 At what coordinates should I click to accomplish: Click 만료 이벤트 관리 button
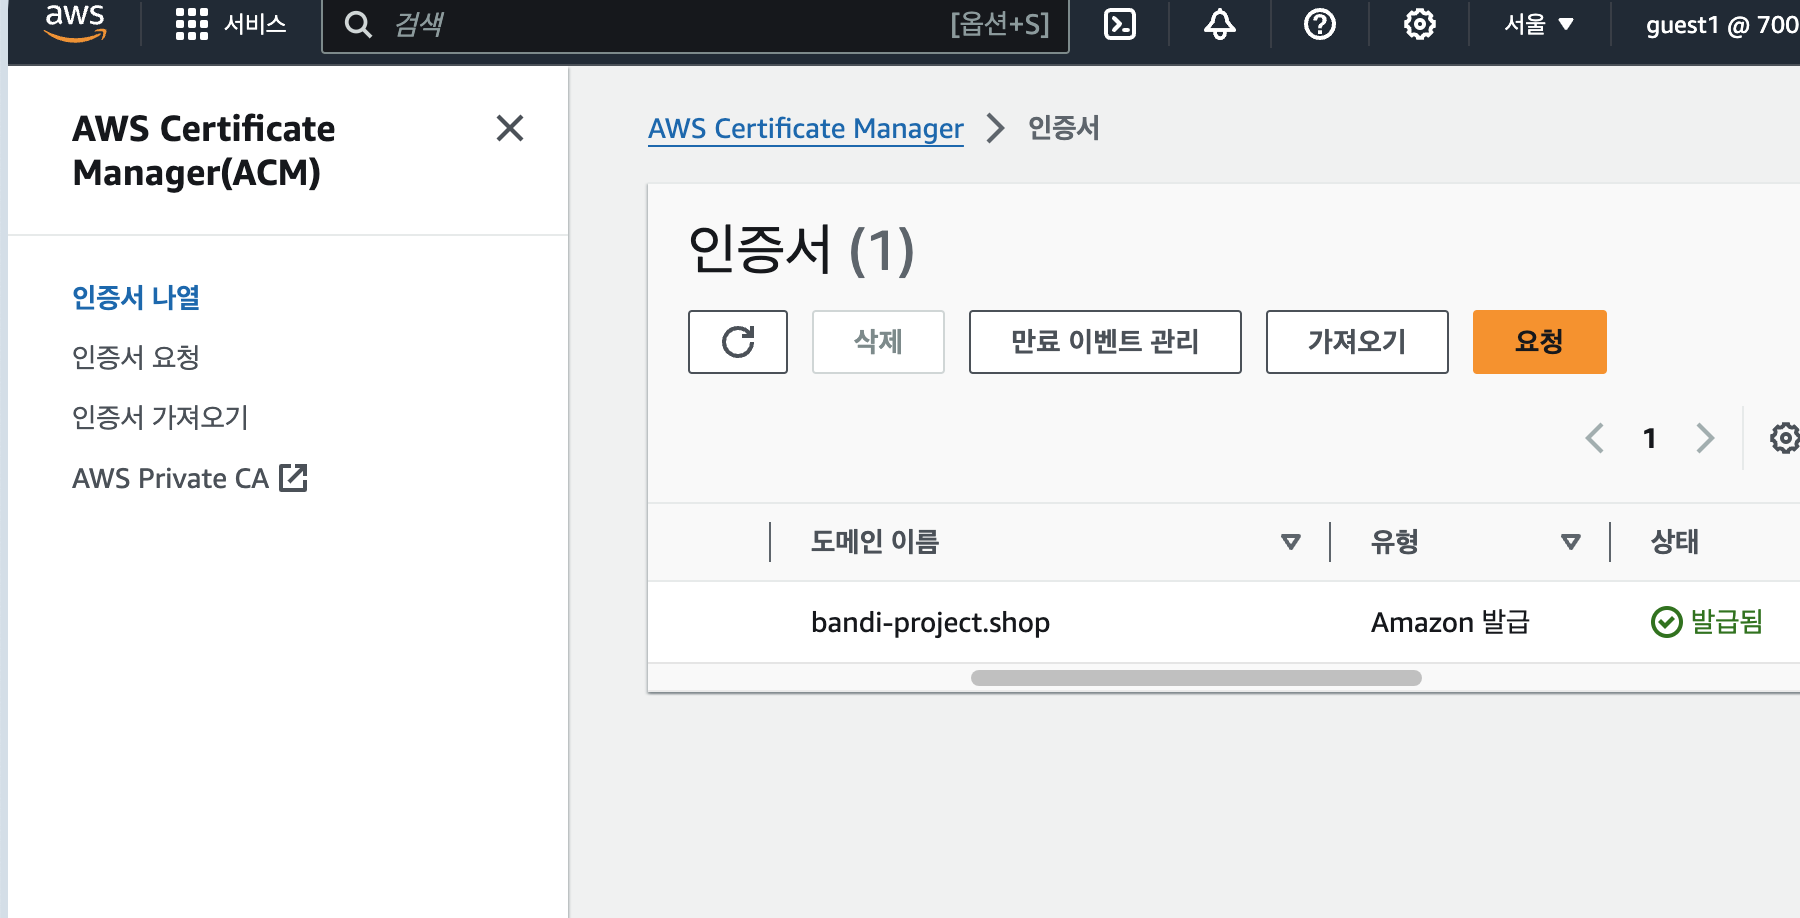click(x=1105, y=342)
